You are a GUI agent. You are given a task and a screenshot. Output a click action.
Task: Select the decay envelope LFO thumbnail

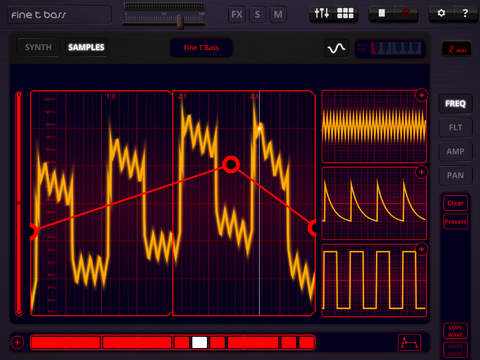tap(374, 203)
